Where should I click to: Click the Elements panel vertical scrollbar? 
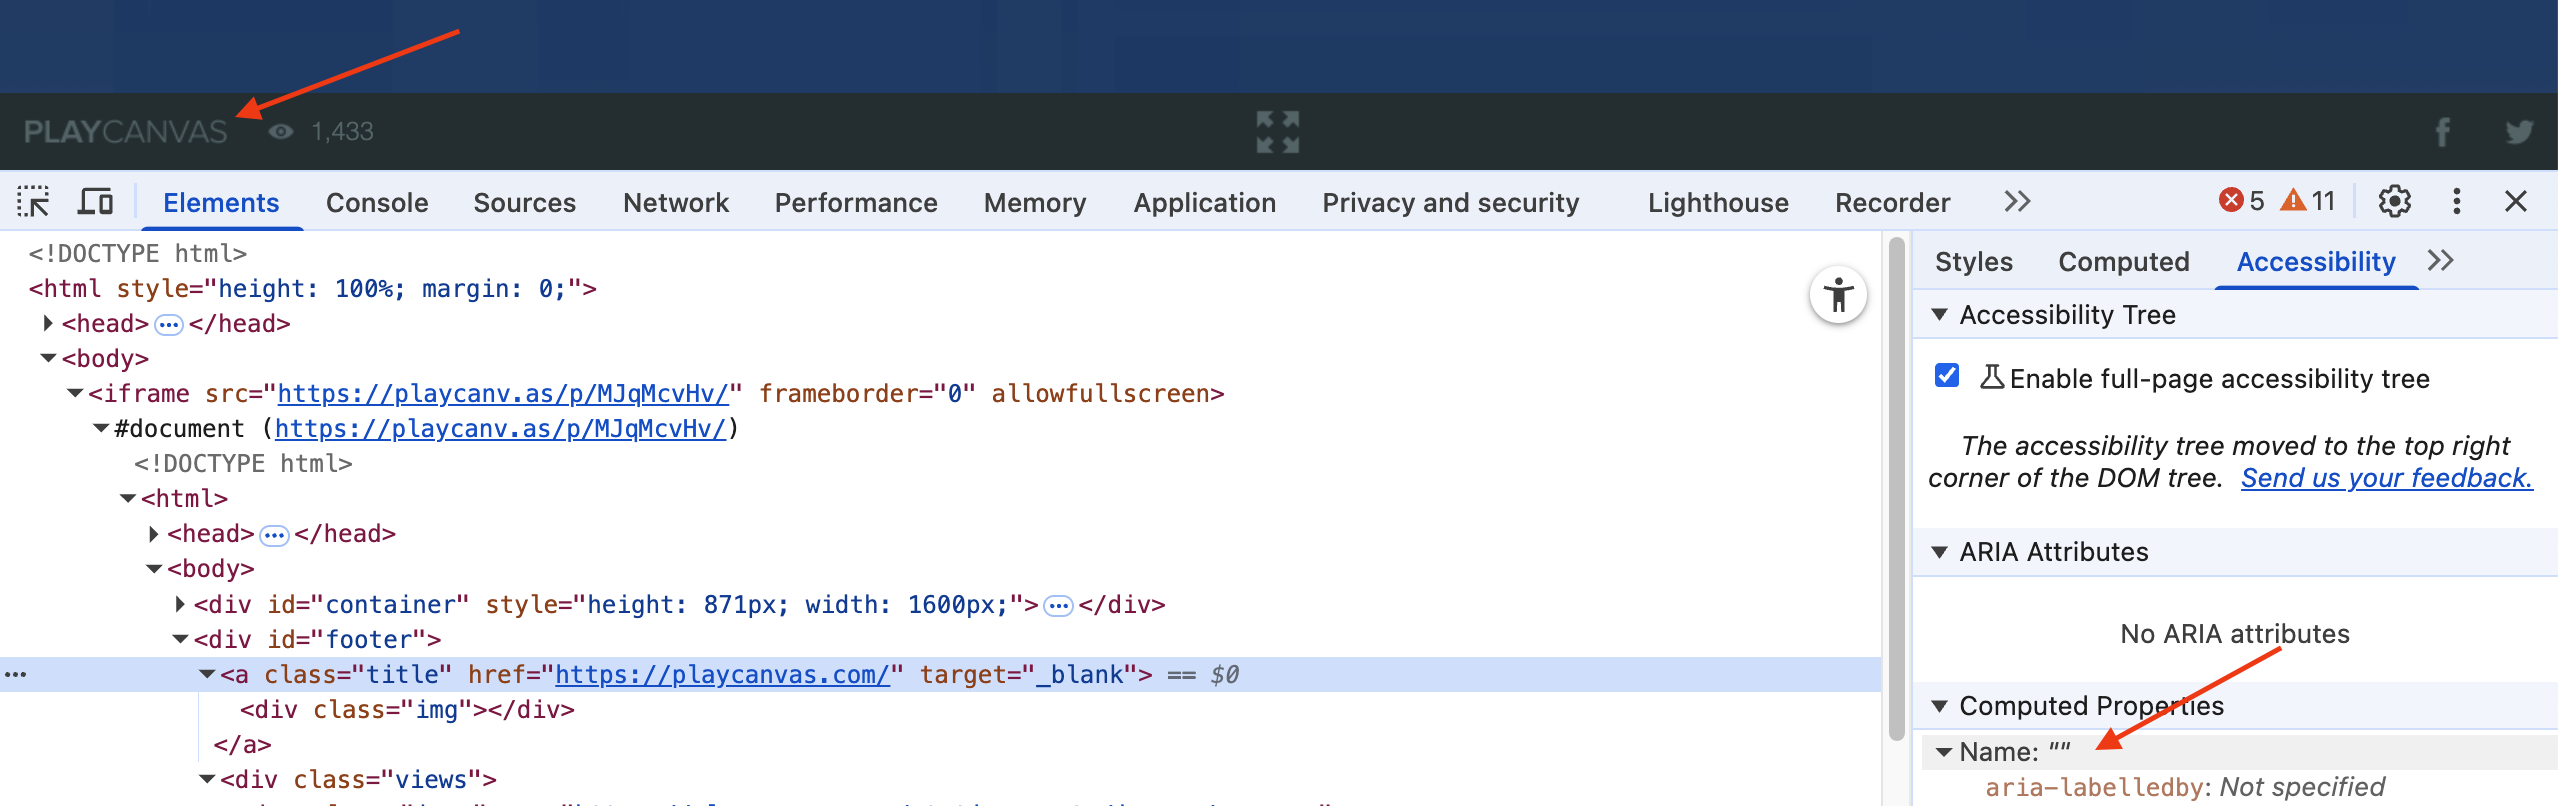pos(1896,490)
